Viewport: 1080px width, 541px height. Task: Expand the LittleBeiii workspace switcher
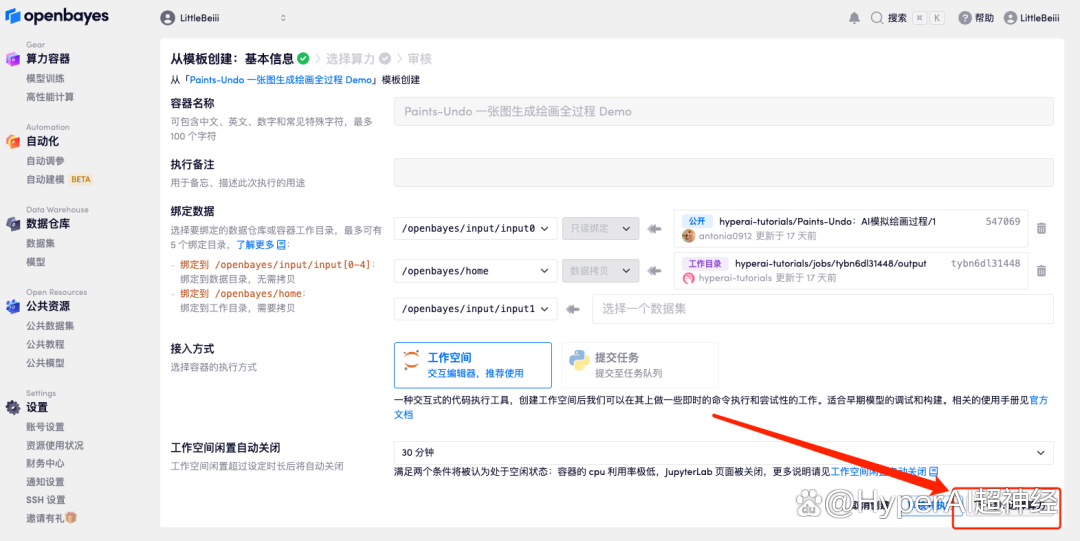point(224,18)
